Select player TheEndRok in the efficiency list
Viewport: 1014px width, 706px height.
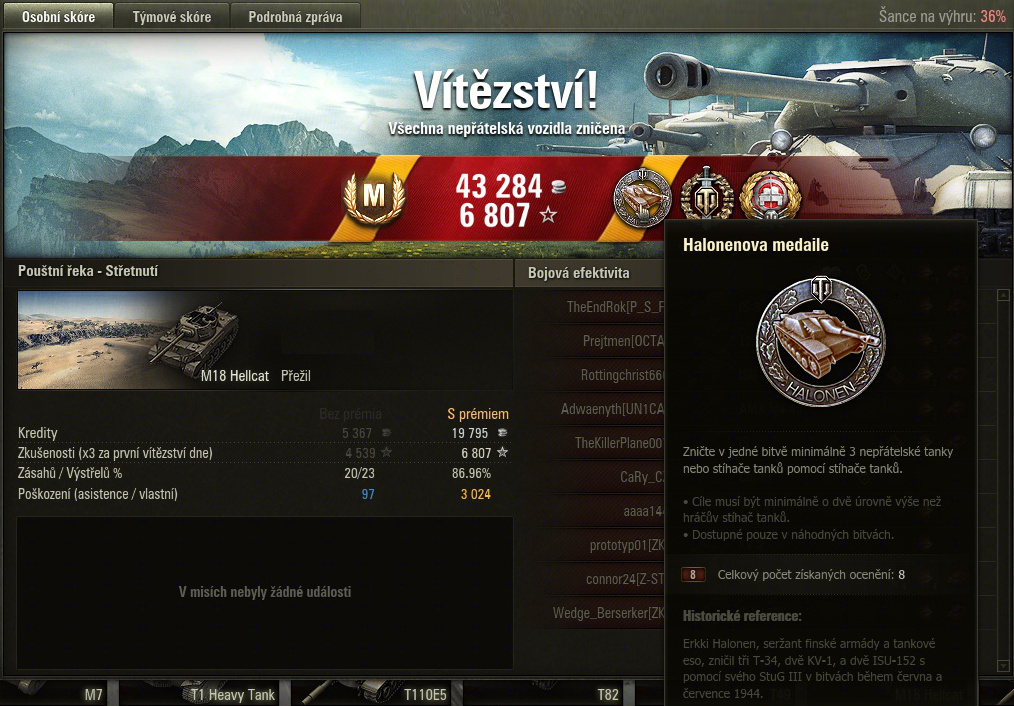(x=614, y=307)
